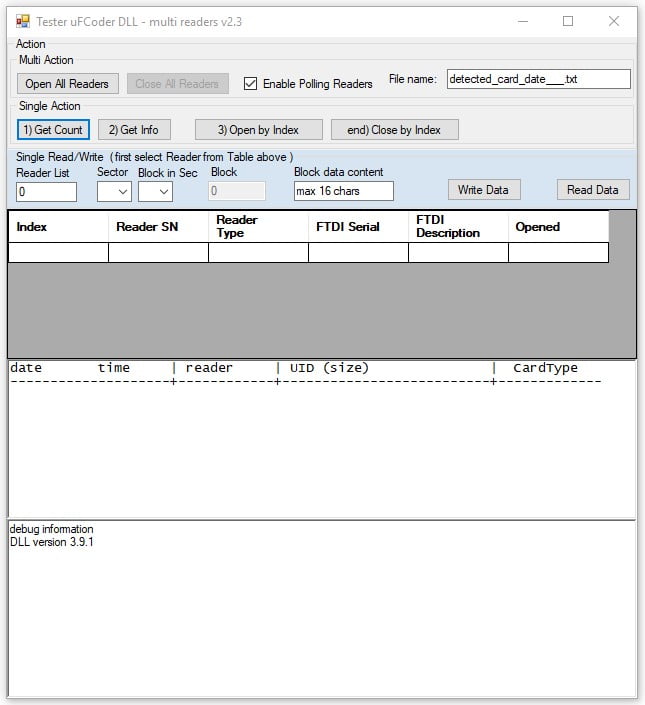
Task: Click the app icon in title bar
Action: [x=23, y=21]
